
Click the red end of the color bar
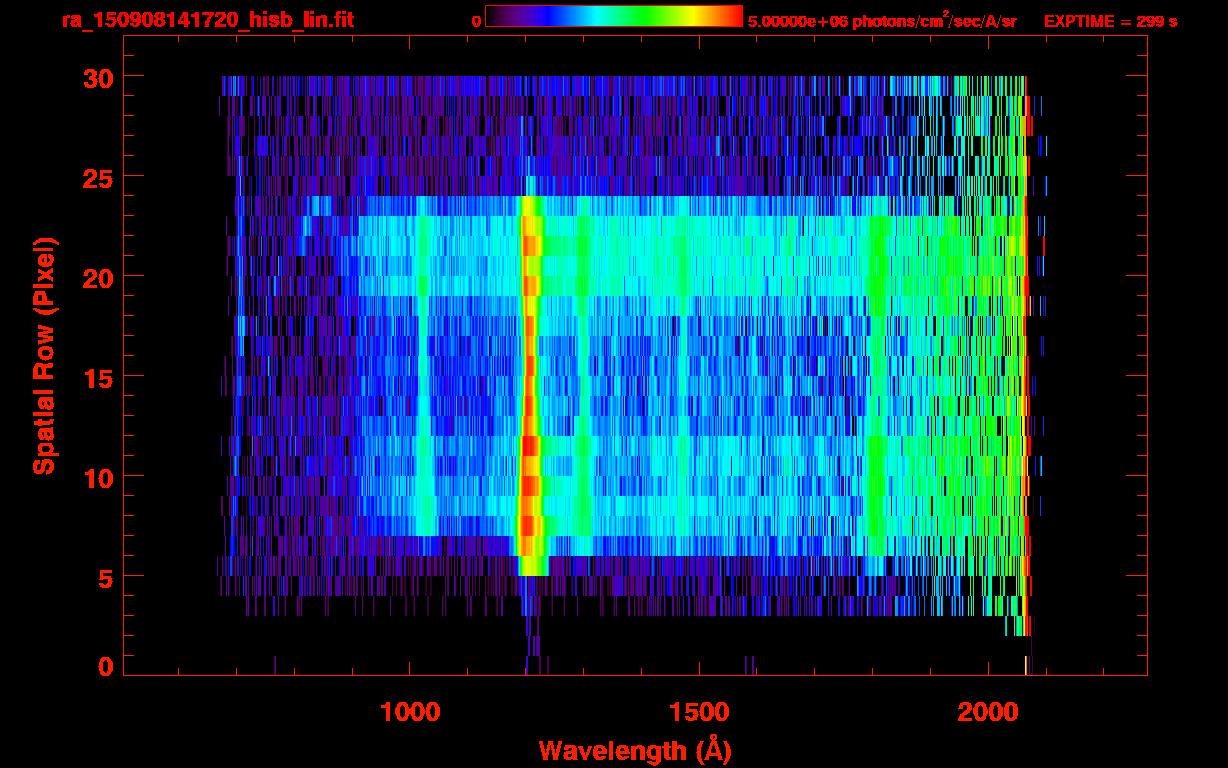click(x=730, y=16)
